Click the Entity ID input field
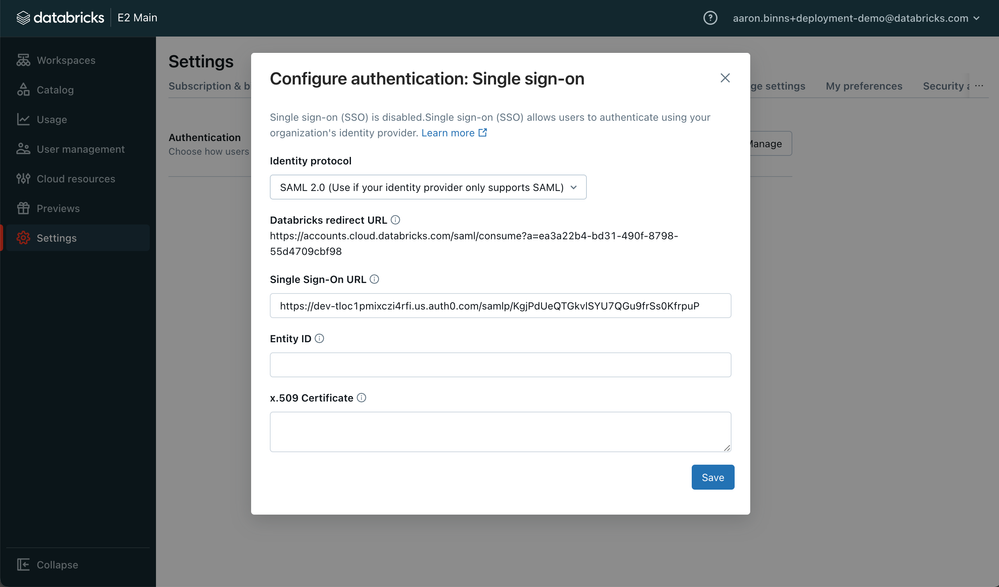 click(500, 365)
